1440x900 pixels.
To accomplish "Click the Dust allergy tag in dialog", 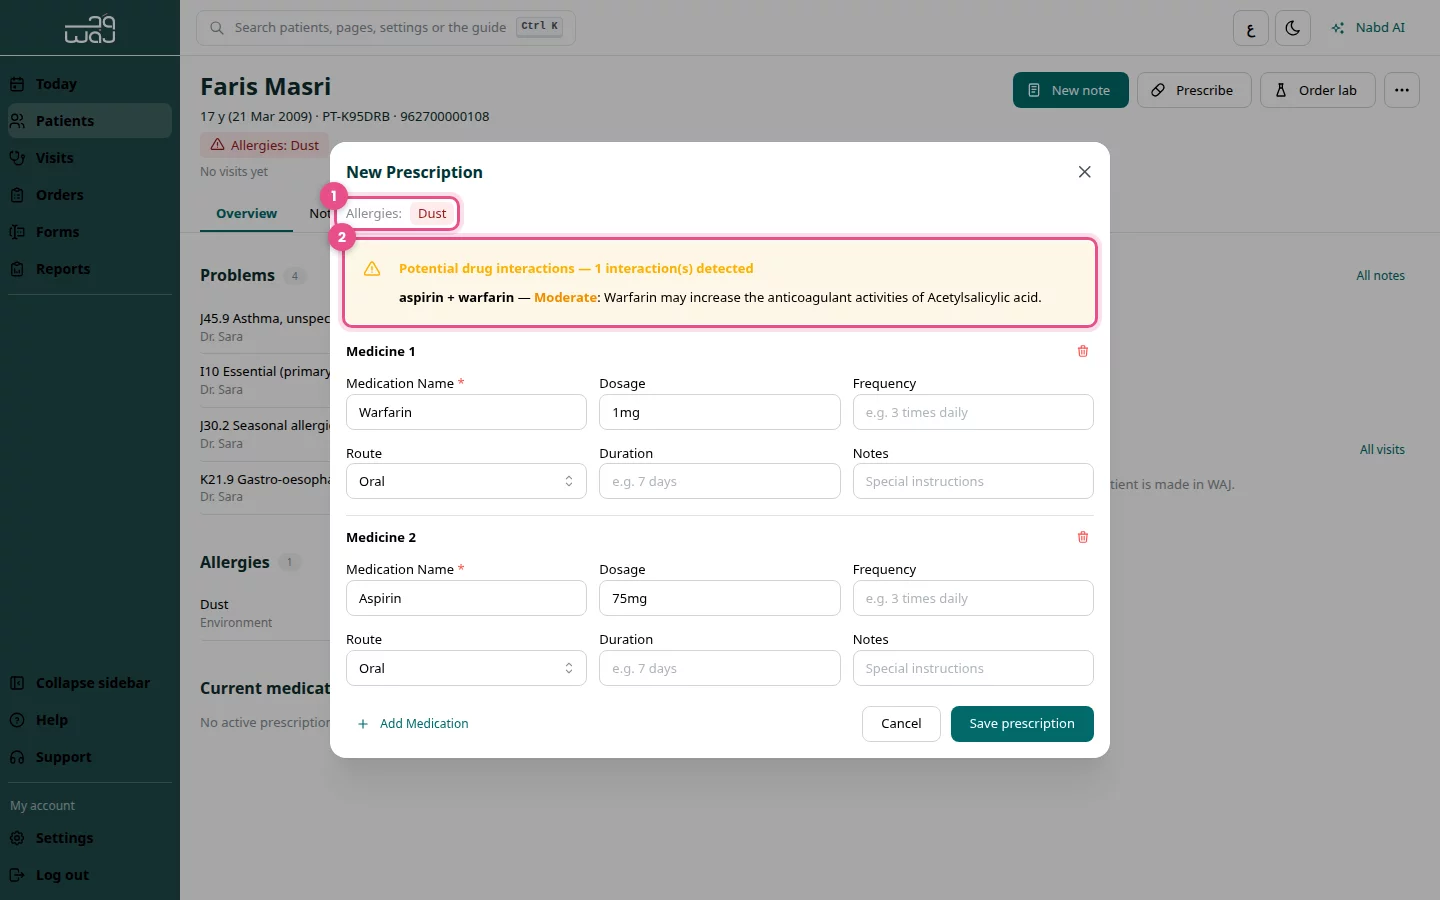I will (432, 214).
